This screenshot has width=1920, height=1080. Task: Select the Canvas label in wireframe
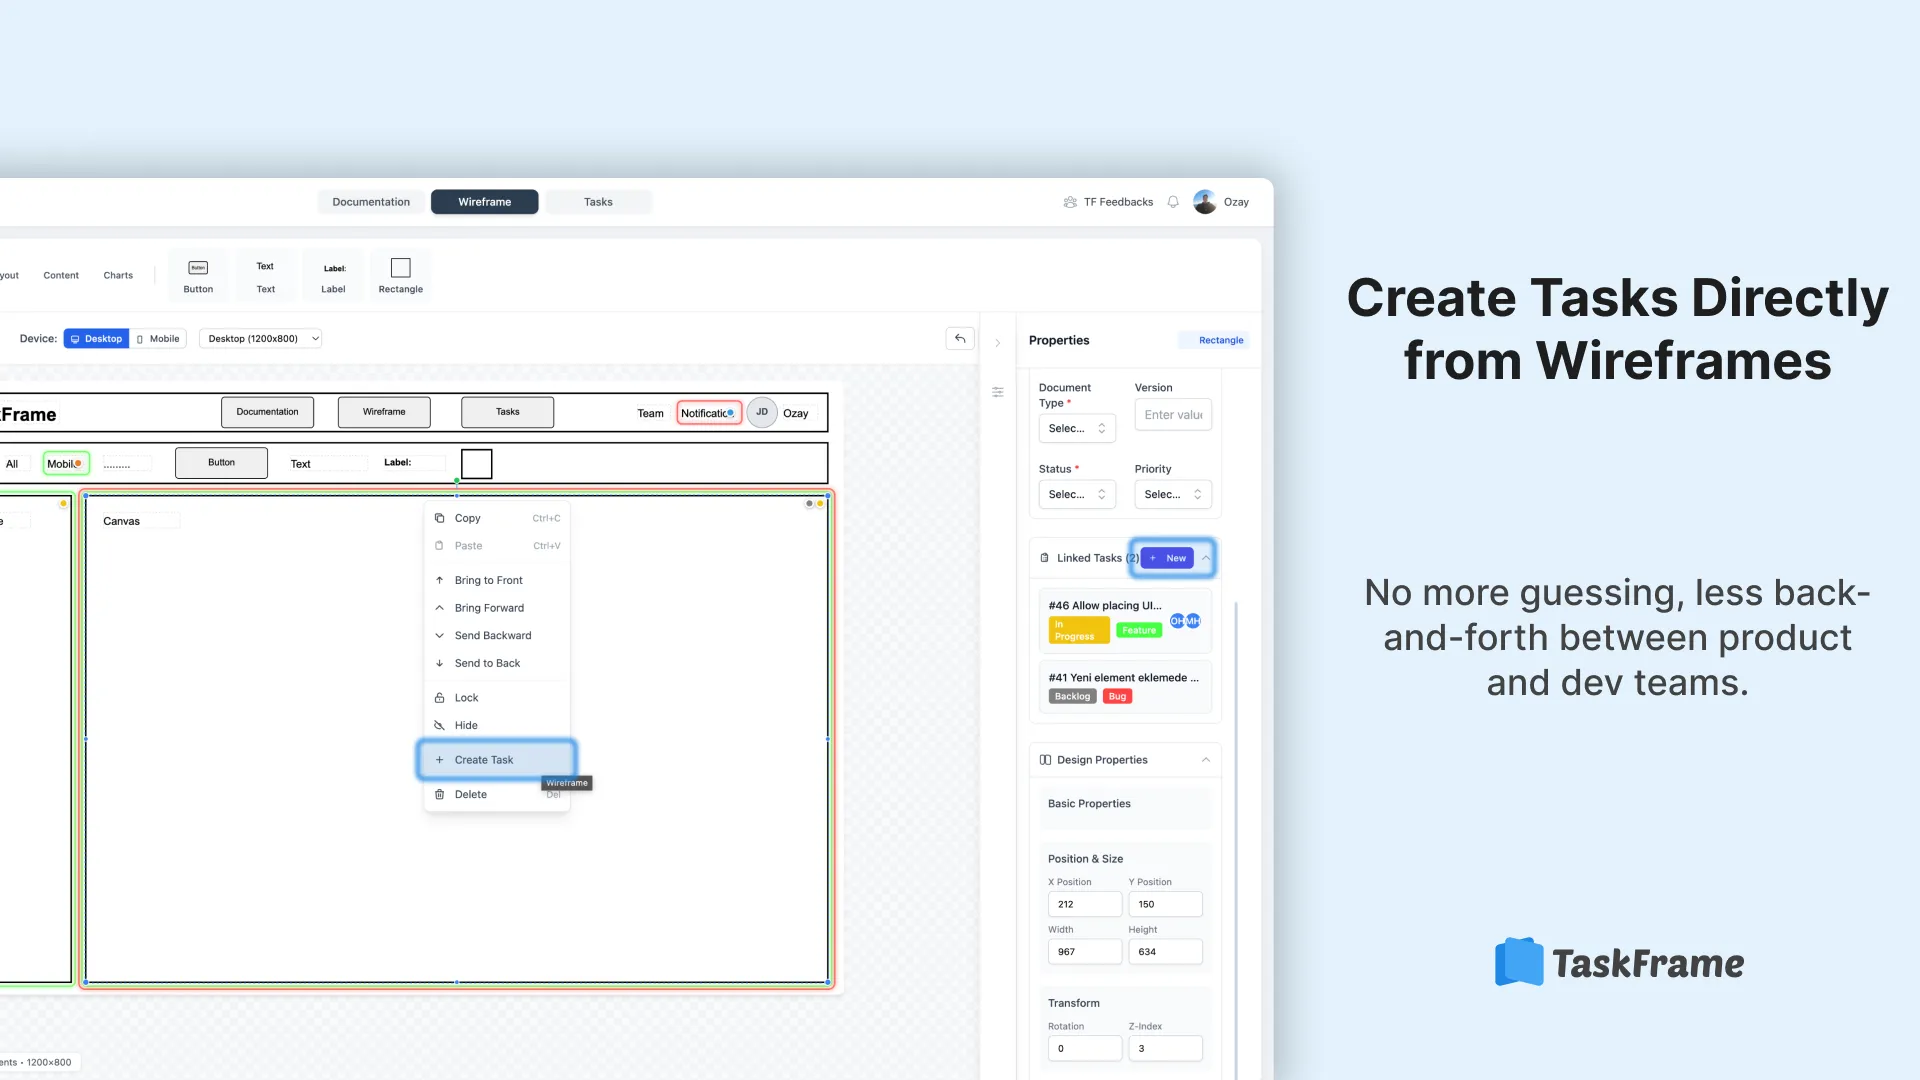122,521
